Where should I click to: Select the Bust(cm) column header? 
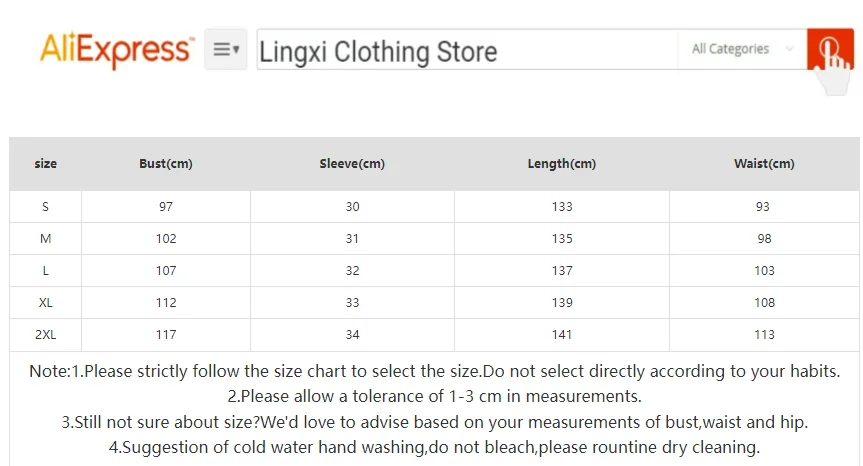(x=166, y=164)
